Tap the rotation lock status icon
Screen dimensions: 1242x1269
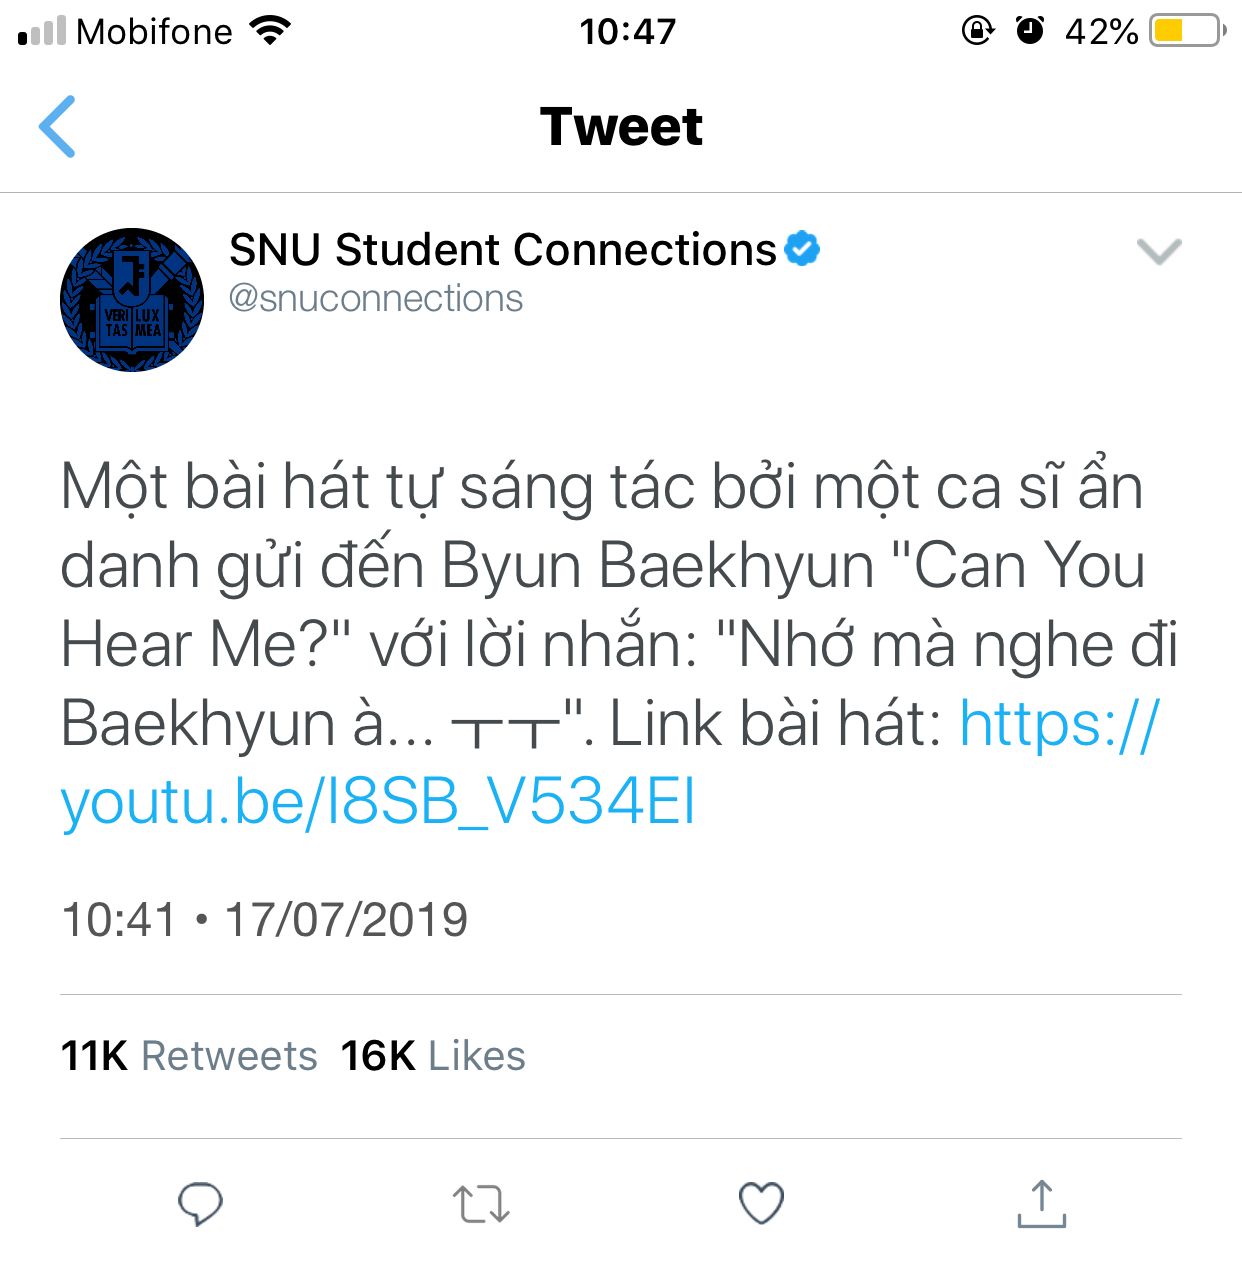click(977, 31)
